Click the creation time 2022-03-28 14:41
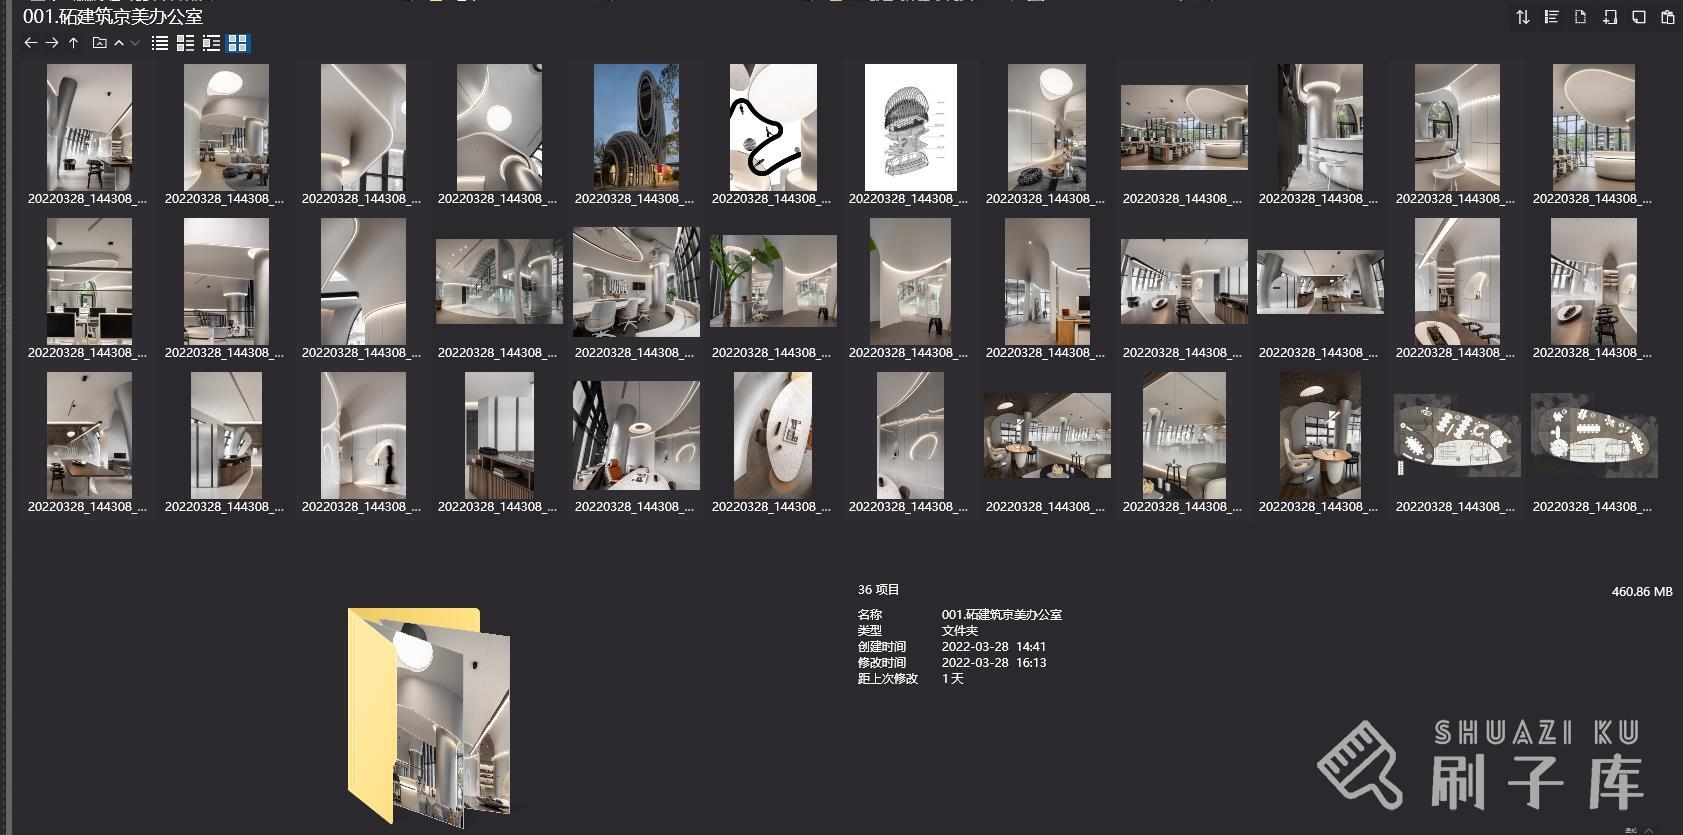Screen dimensions: 1683x835 [994, 647]
